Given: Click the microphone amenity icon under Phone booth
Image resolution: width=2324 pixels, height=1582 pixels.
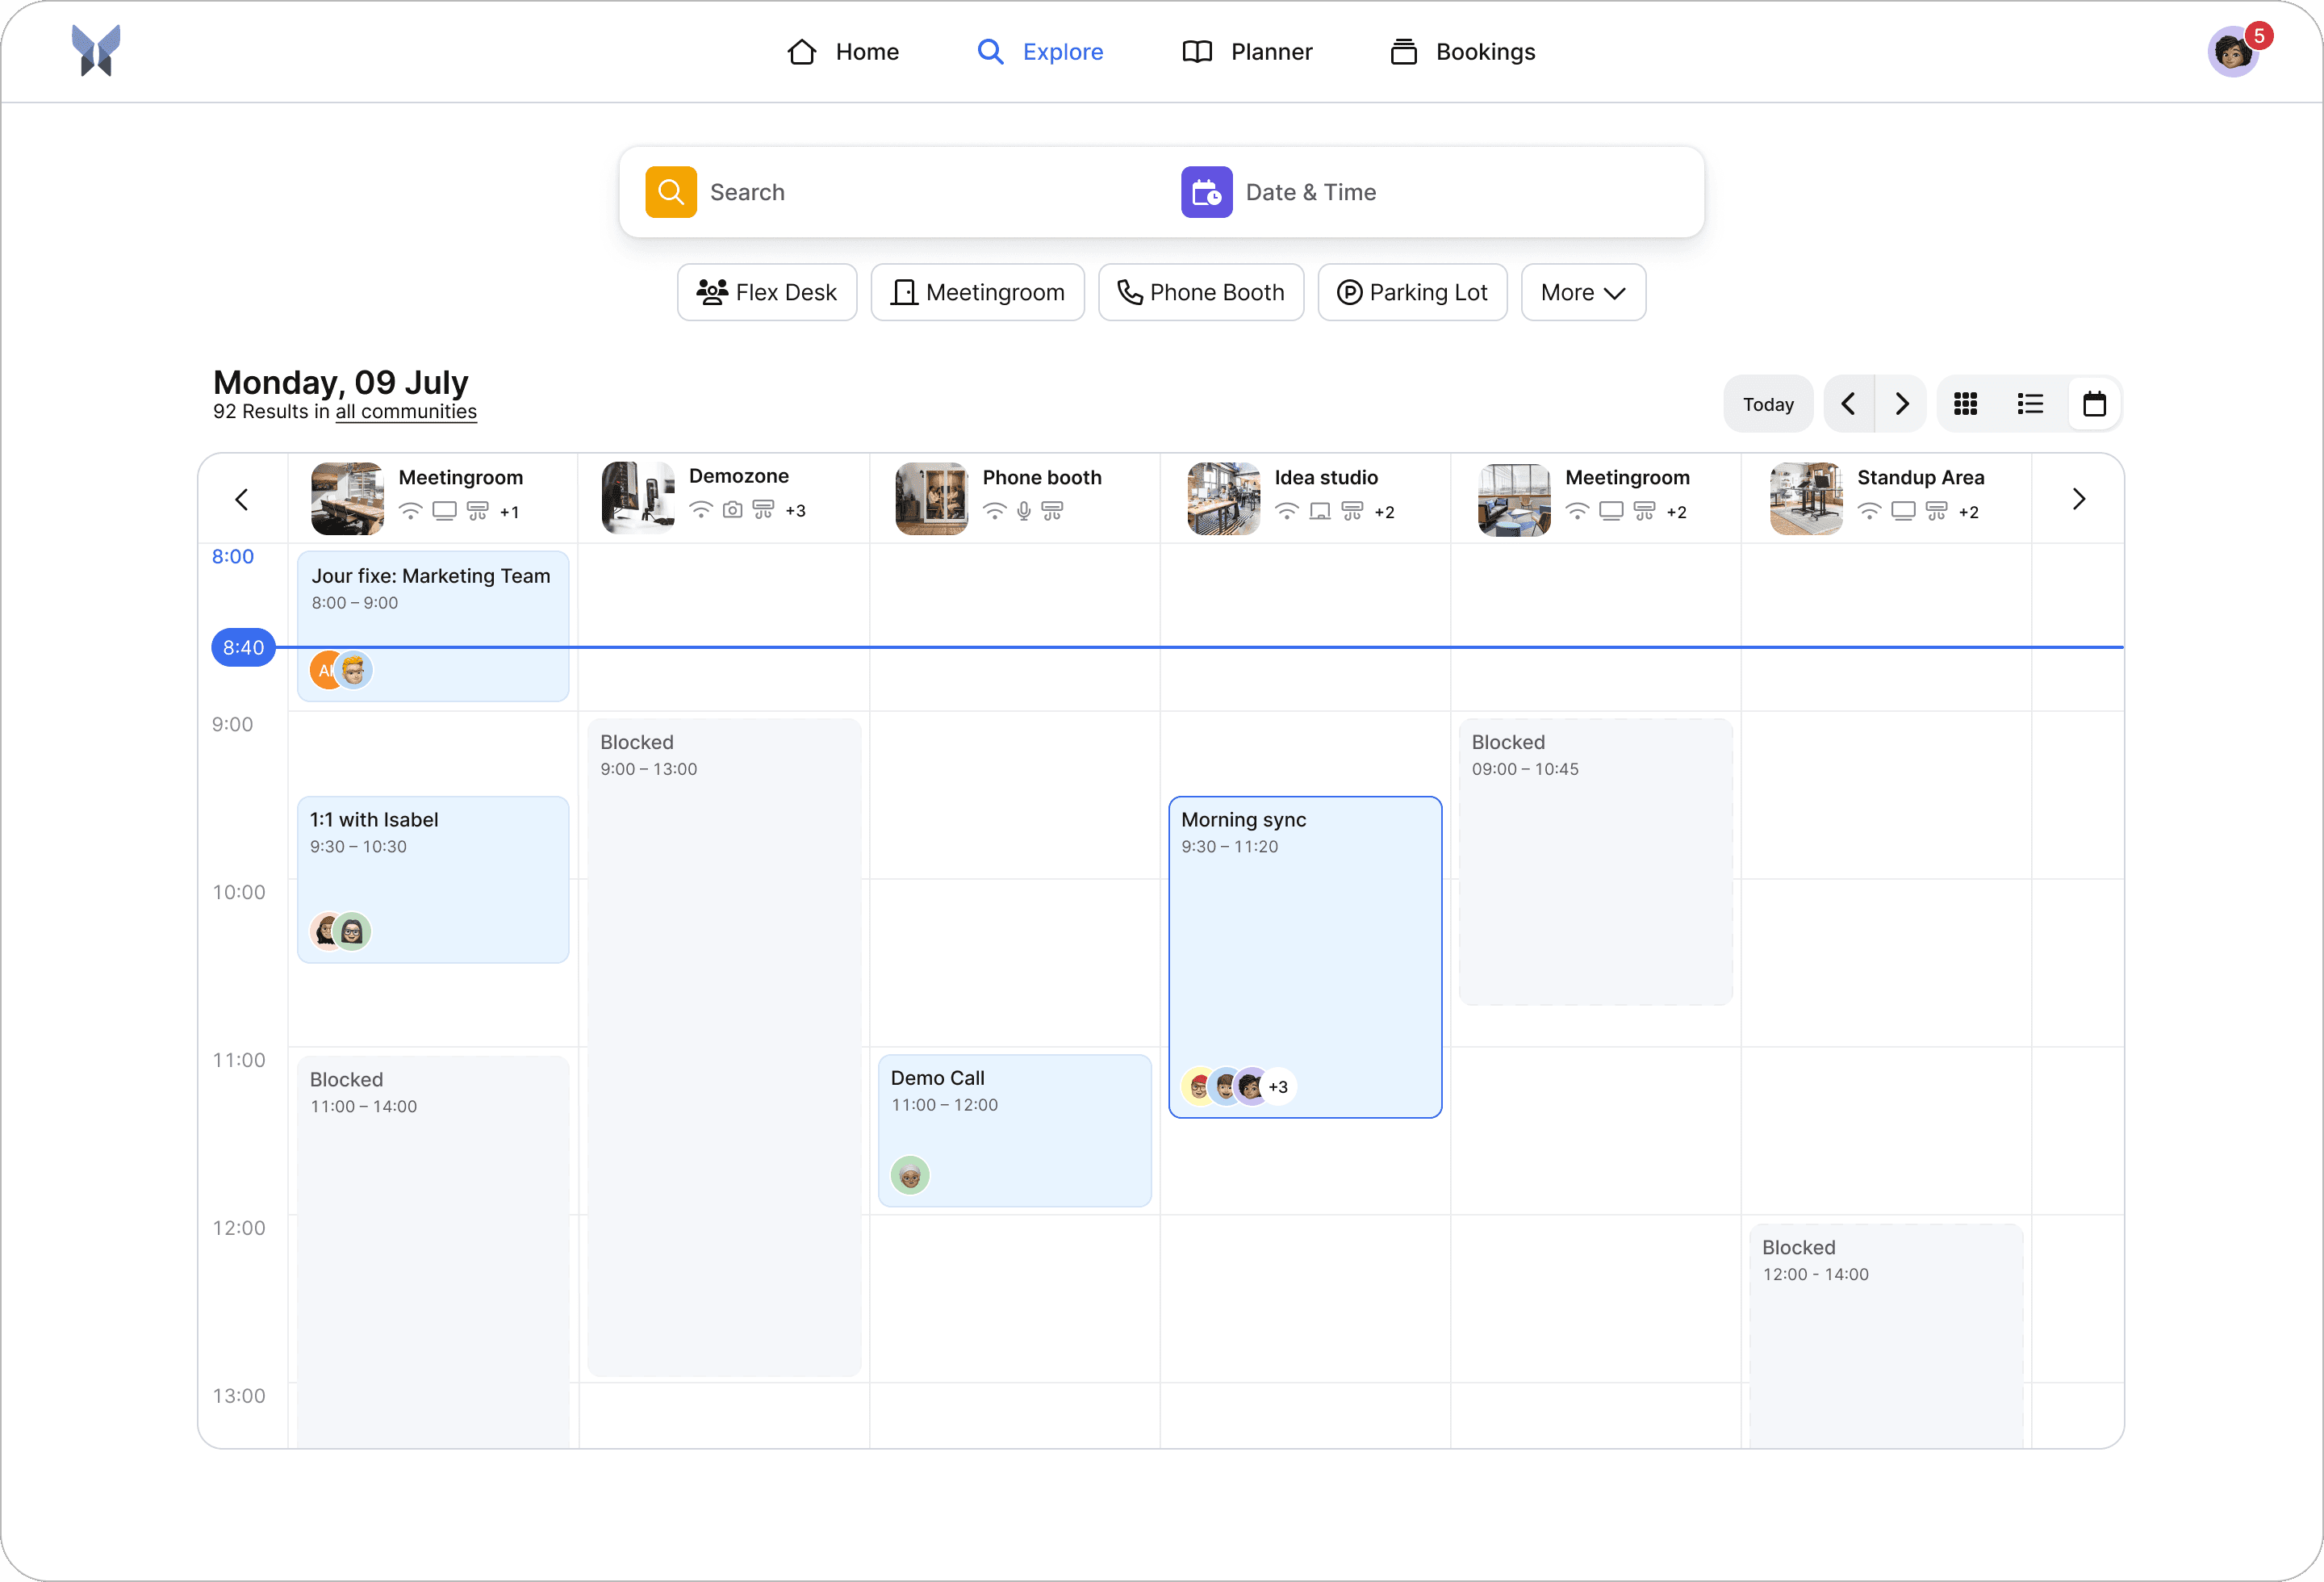Looking at the screenshot, I should click(1022, 510).
